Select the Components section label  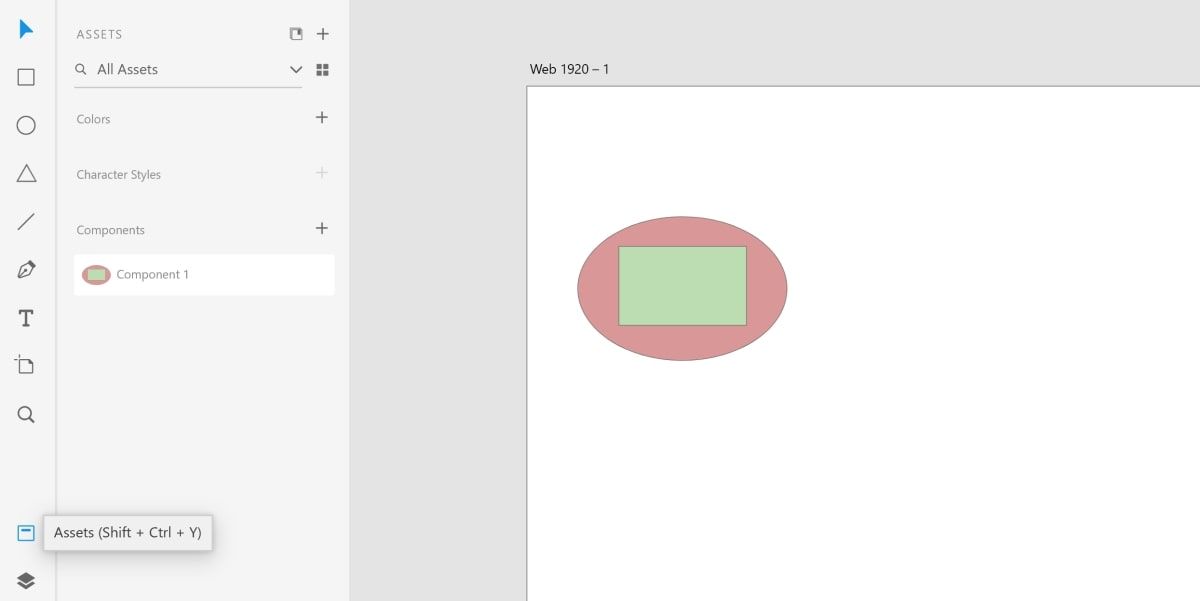click(110, 230)
